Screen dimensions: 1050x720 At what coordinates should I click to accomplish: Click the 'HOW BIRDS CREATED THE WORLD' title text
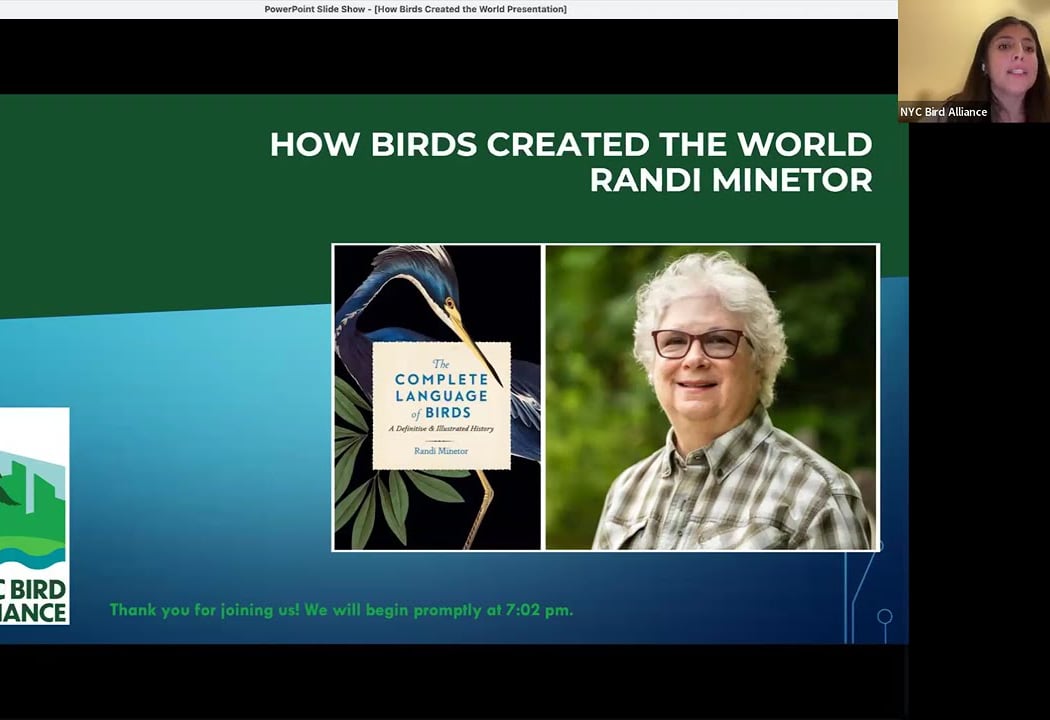571,144
